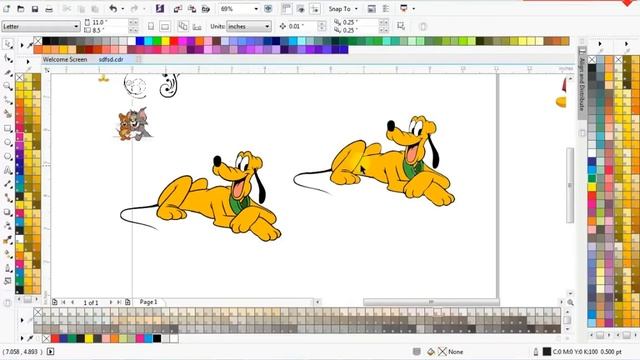Click the nudge distance field showing 0.01
Viewport: 640px width, 360px height.
[x=303, y=27]
